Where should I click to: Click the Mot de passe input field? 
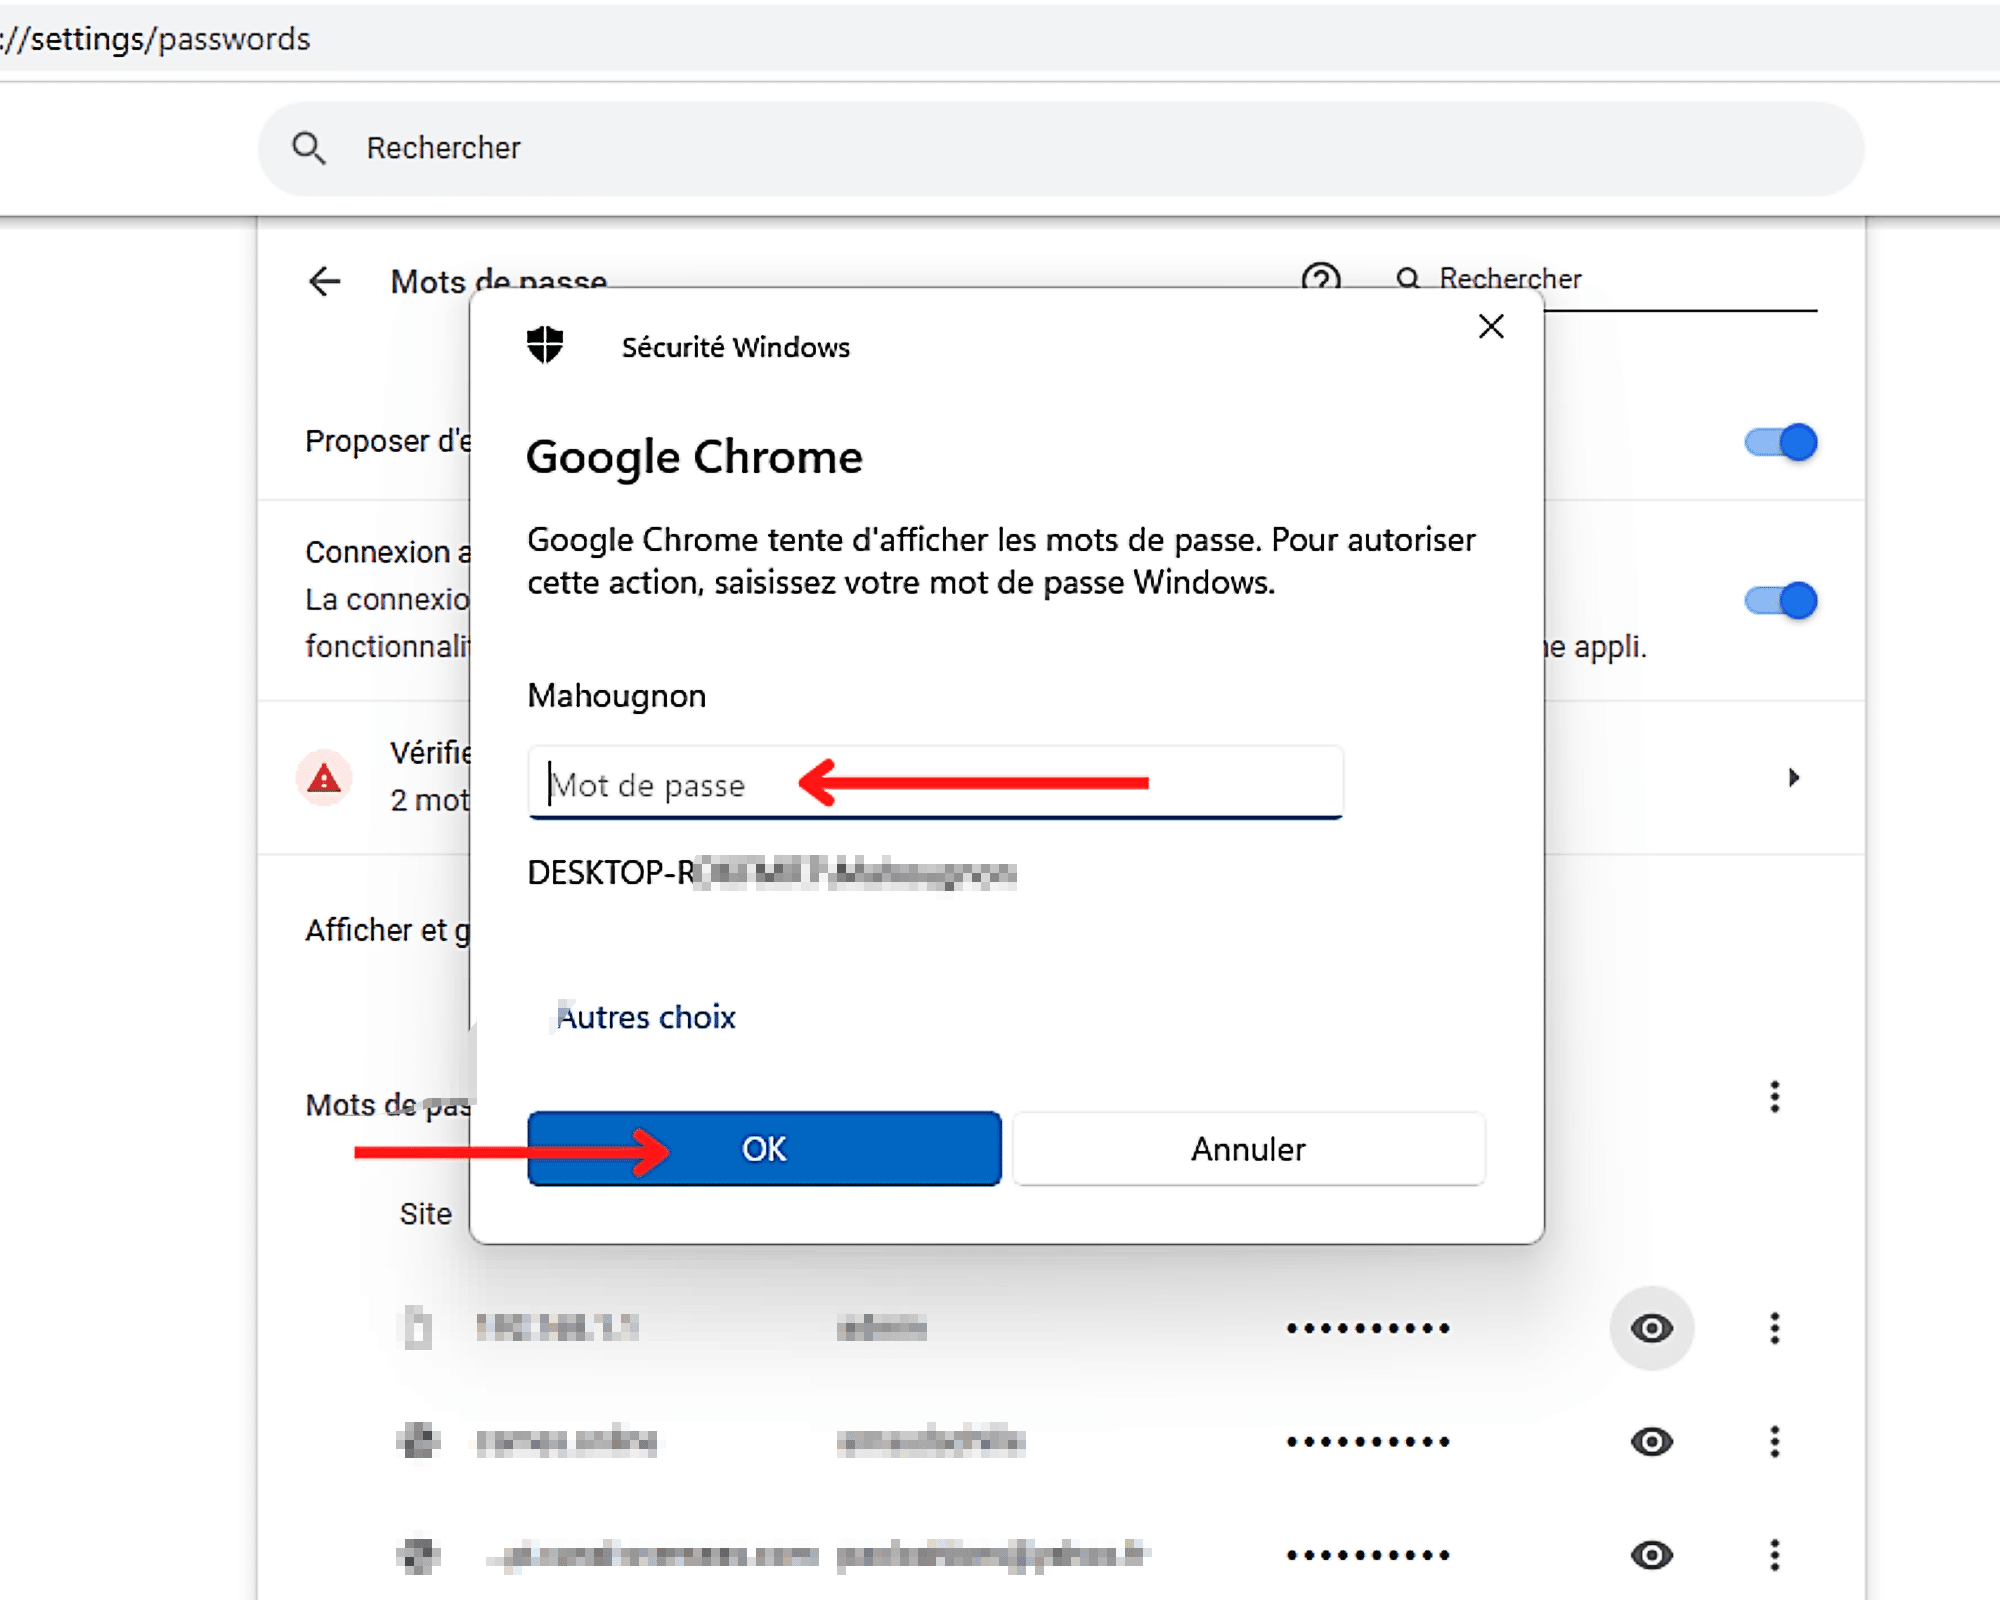tap(935, 782)
